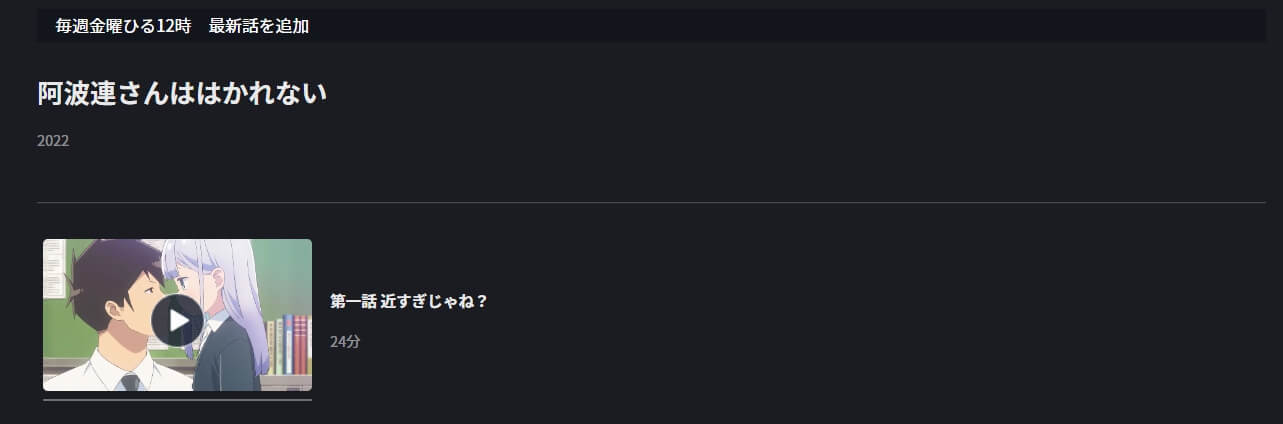Play episode one using the circular play icon

(x=177, y=320)
